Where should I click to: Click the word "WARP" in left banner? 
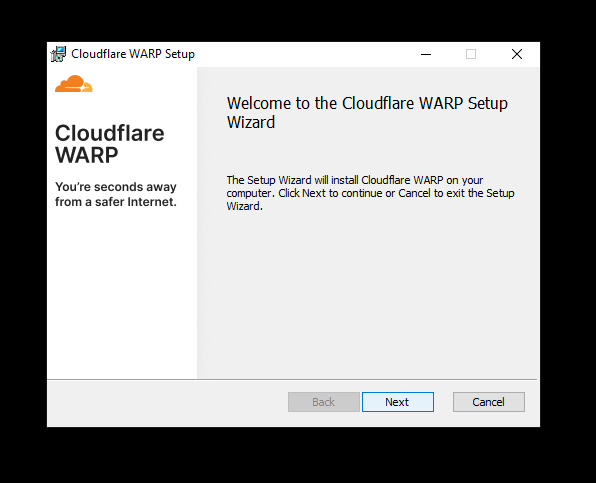point(87,155)
